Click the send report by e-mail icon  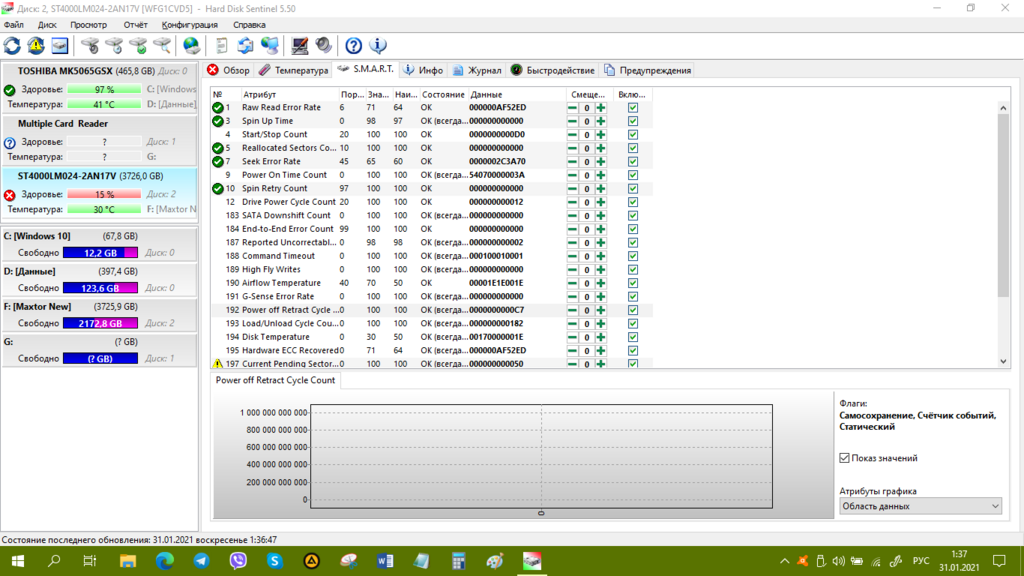click(245, 46)
